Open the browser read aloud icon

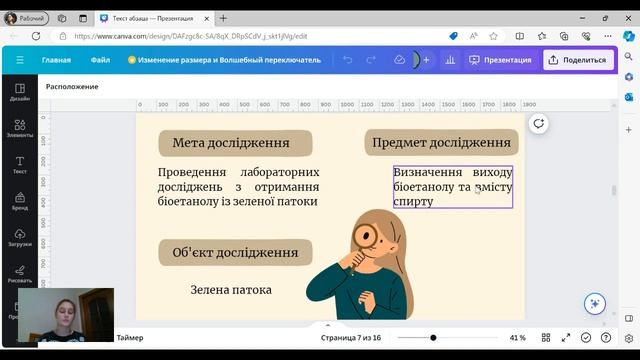(473, 36)
